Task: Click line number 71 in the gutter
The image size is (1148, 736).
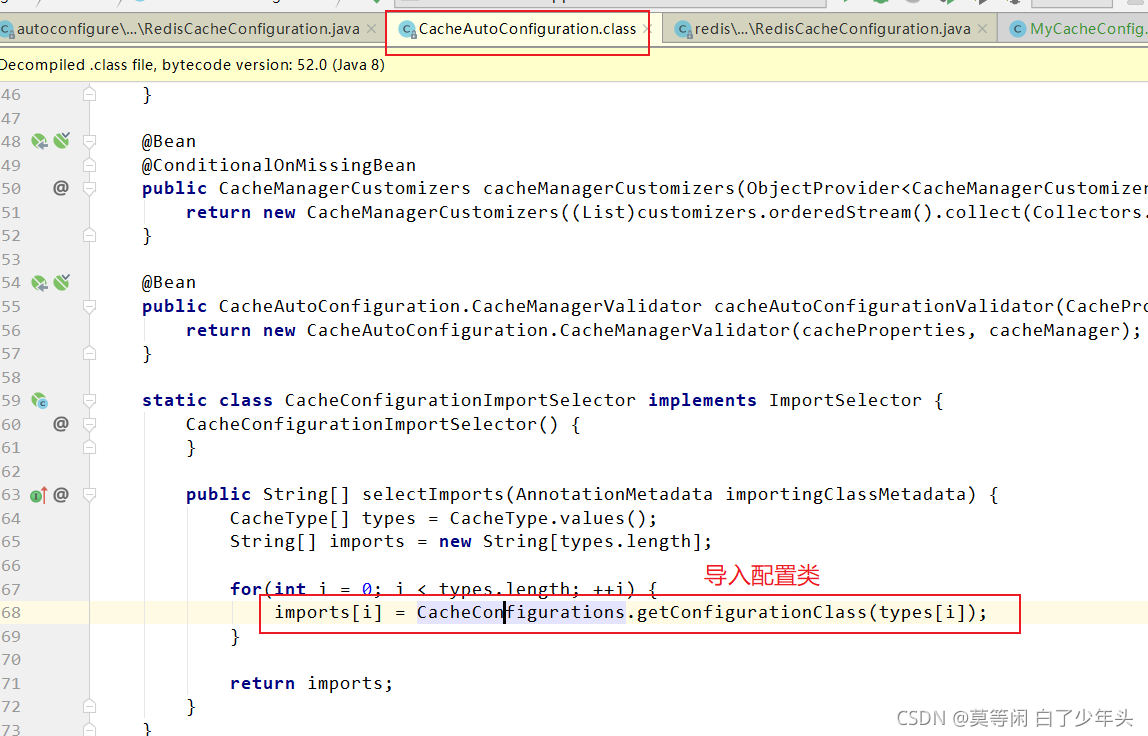Action: pyautogui.click(x=11, y=683)
